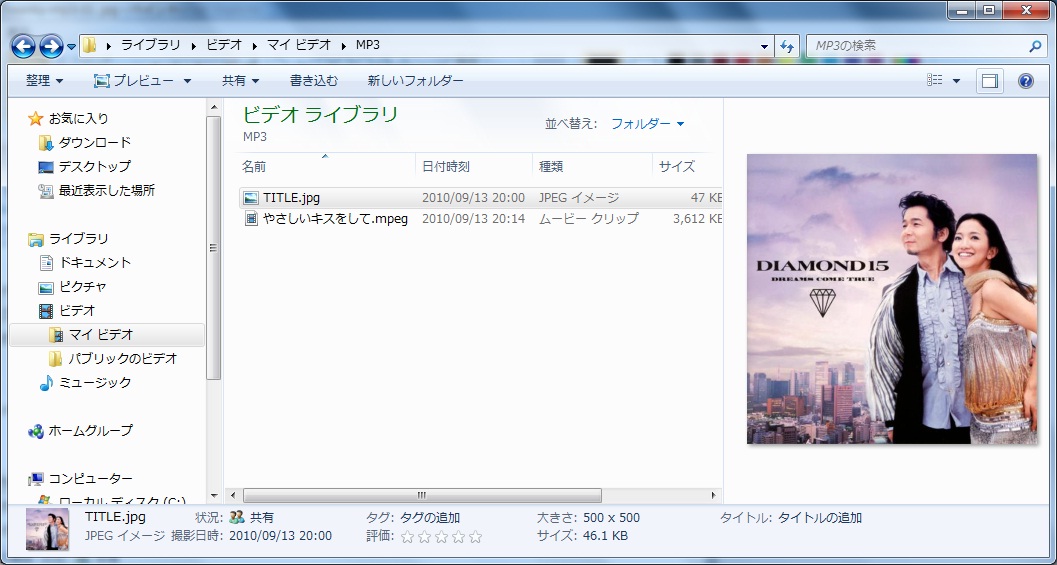The width and height of the screenshot is (1057, 565).
Task: Click MP3 in the address path
Action: click(x=367, y=45)
